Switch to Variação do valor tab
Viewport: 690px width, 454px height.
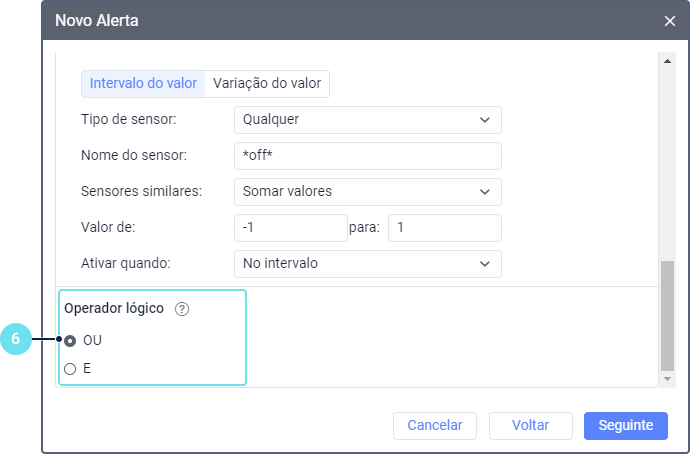coord(267,84)
